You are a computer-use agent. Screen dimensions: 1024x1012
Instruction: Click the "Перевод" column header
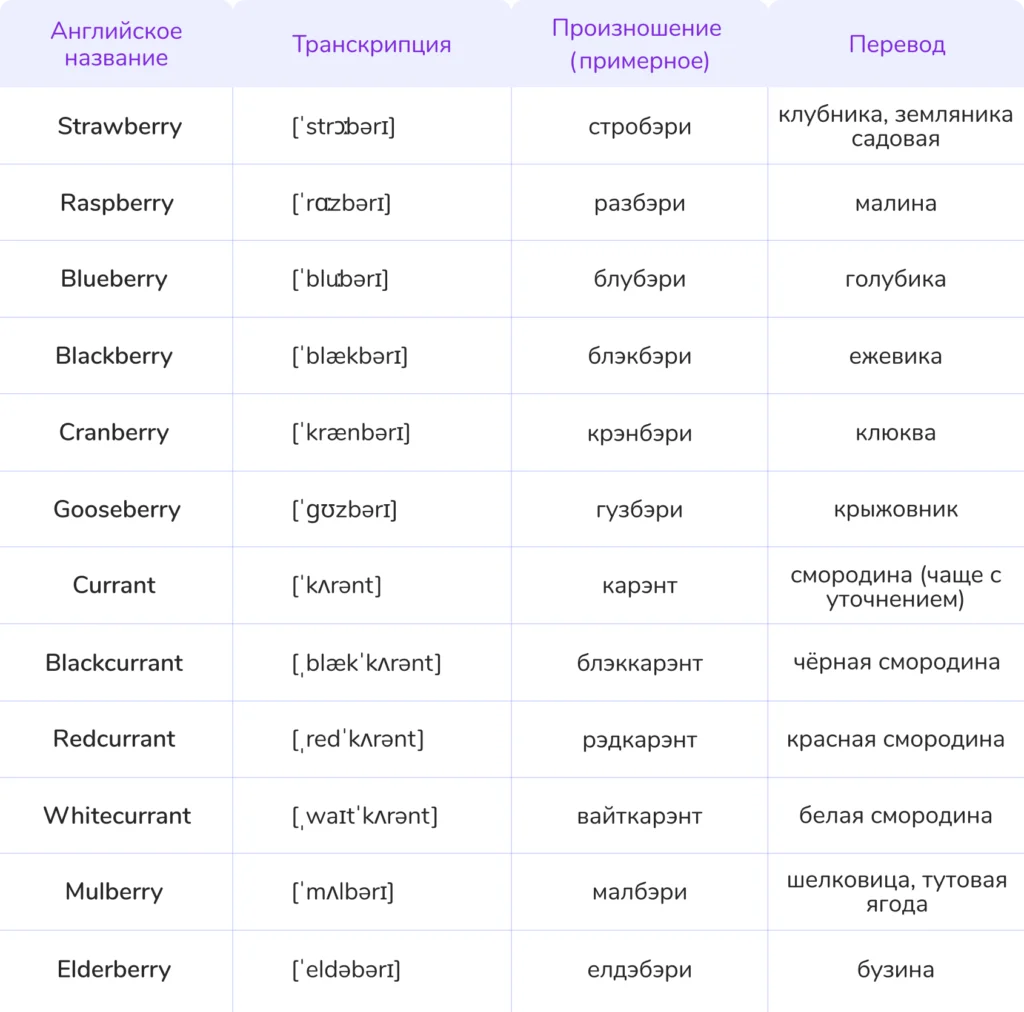[896, 44]
